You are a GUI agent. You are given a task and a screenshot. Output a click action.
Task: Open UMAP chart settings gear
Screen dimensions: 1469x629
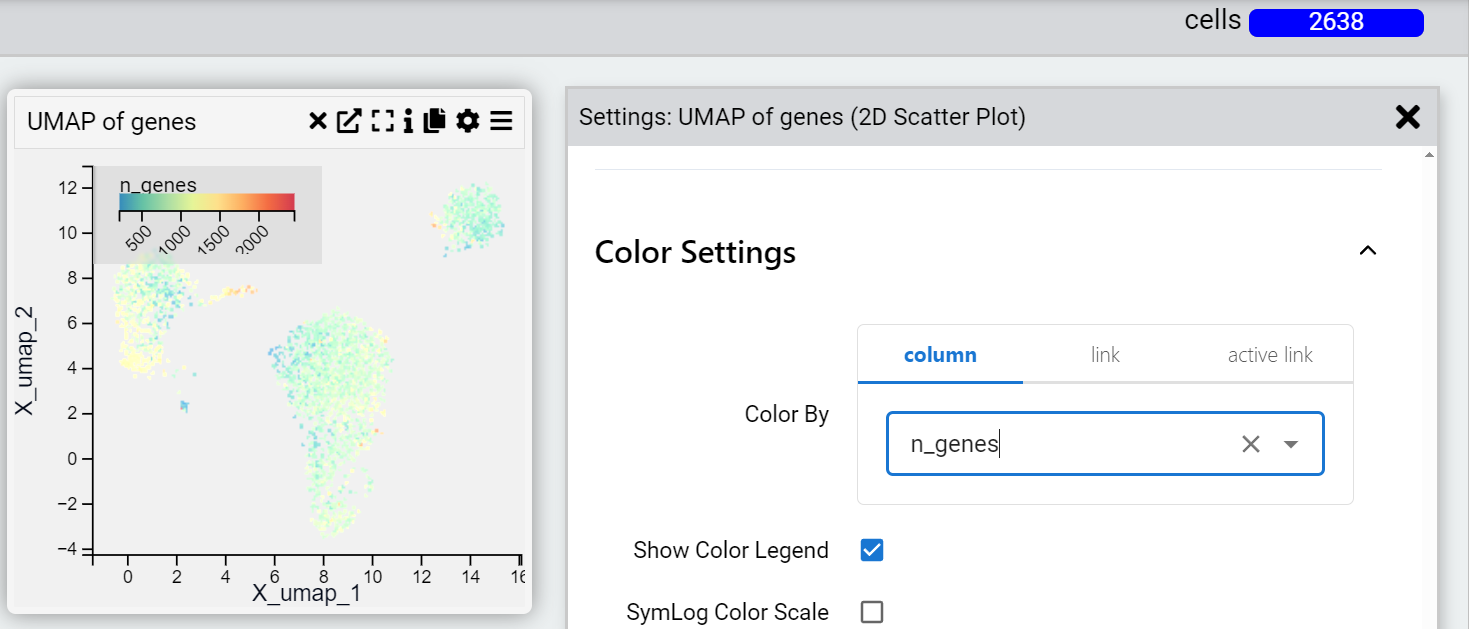467,122
